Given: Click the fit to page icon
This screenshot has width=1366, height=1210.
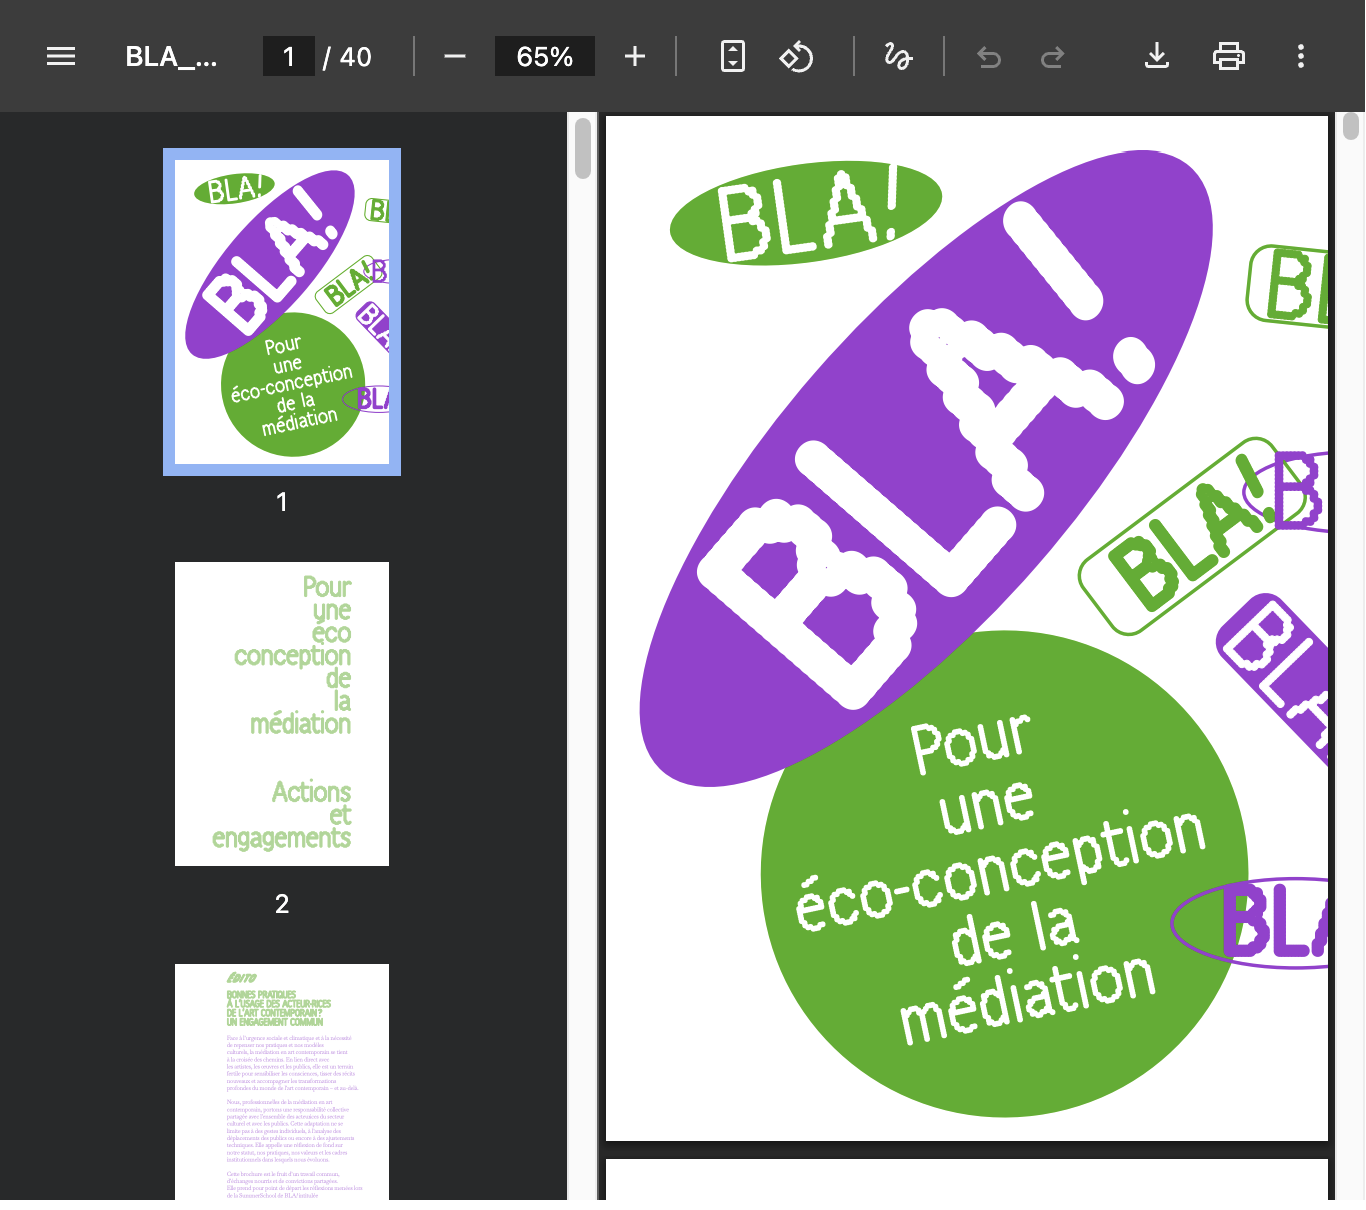Looking at the screenshot, I should (733, 56).
